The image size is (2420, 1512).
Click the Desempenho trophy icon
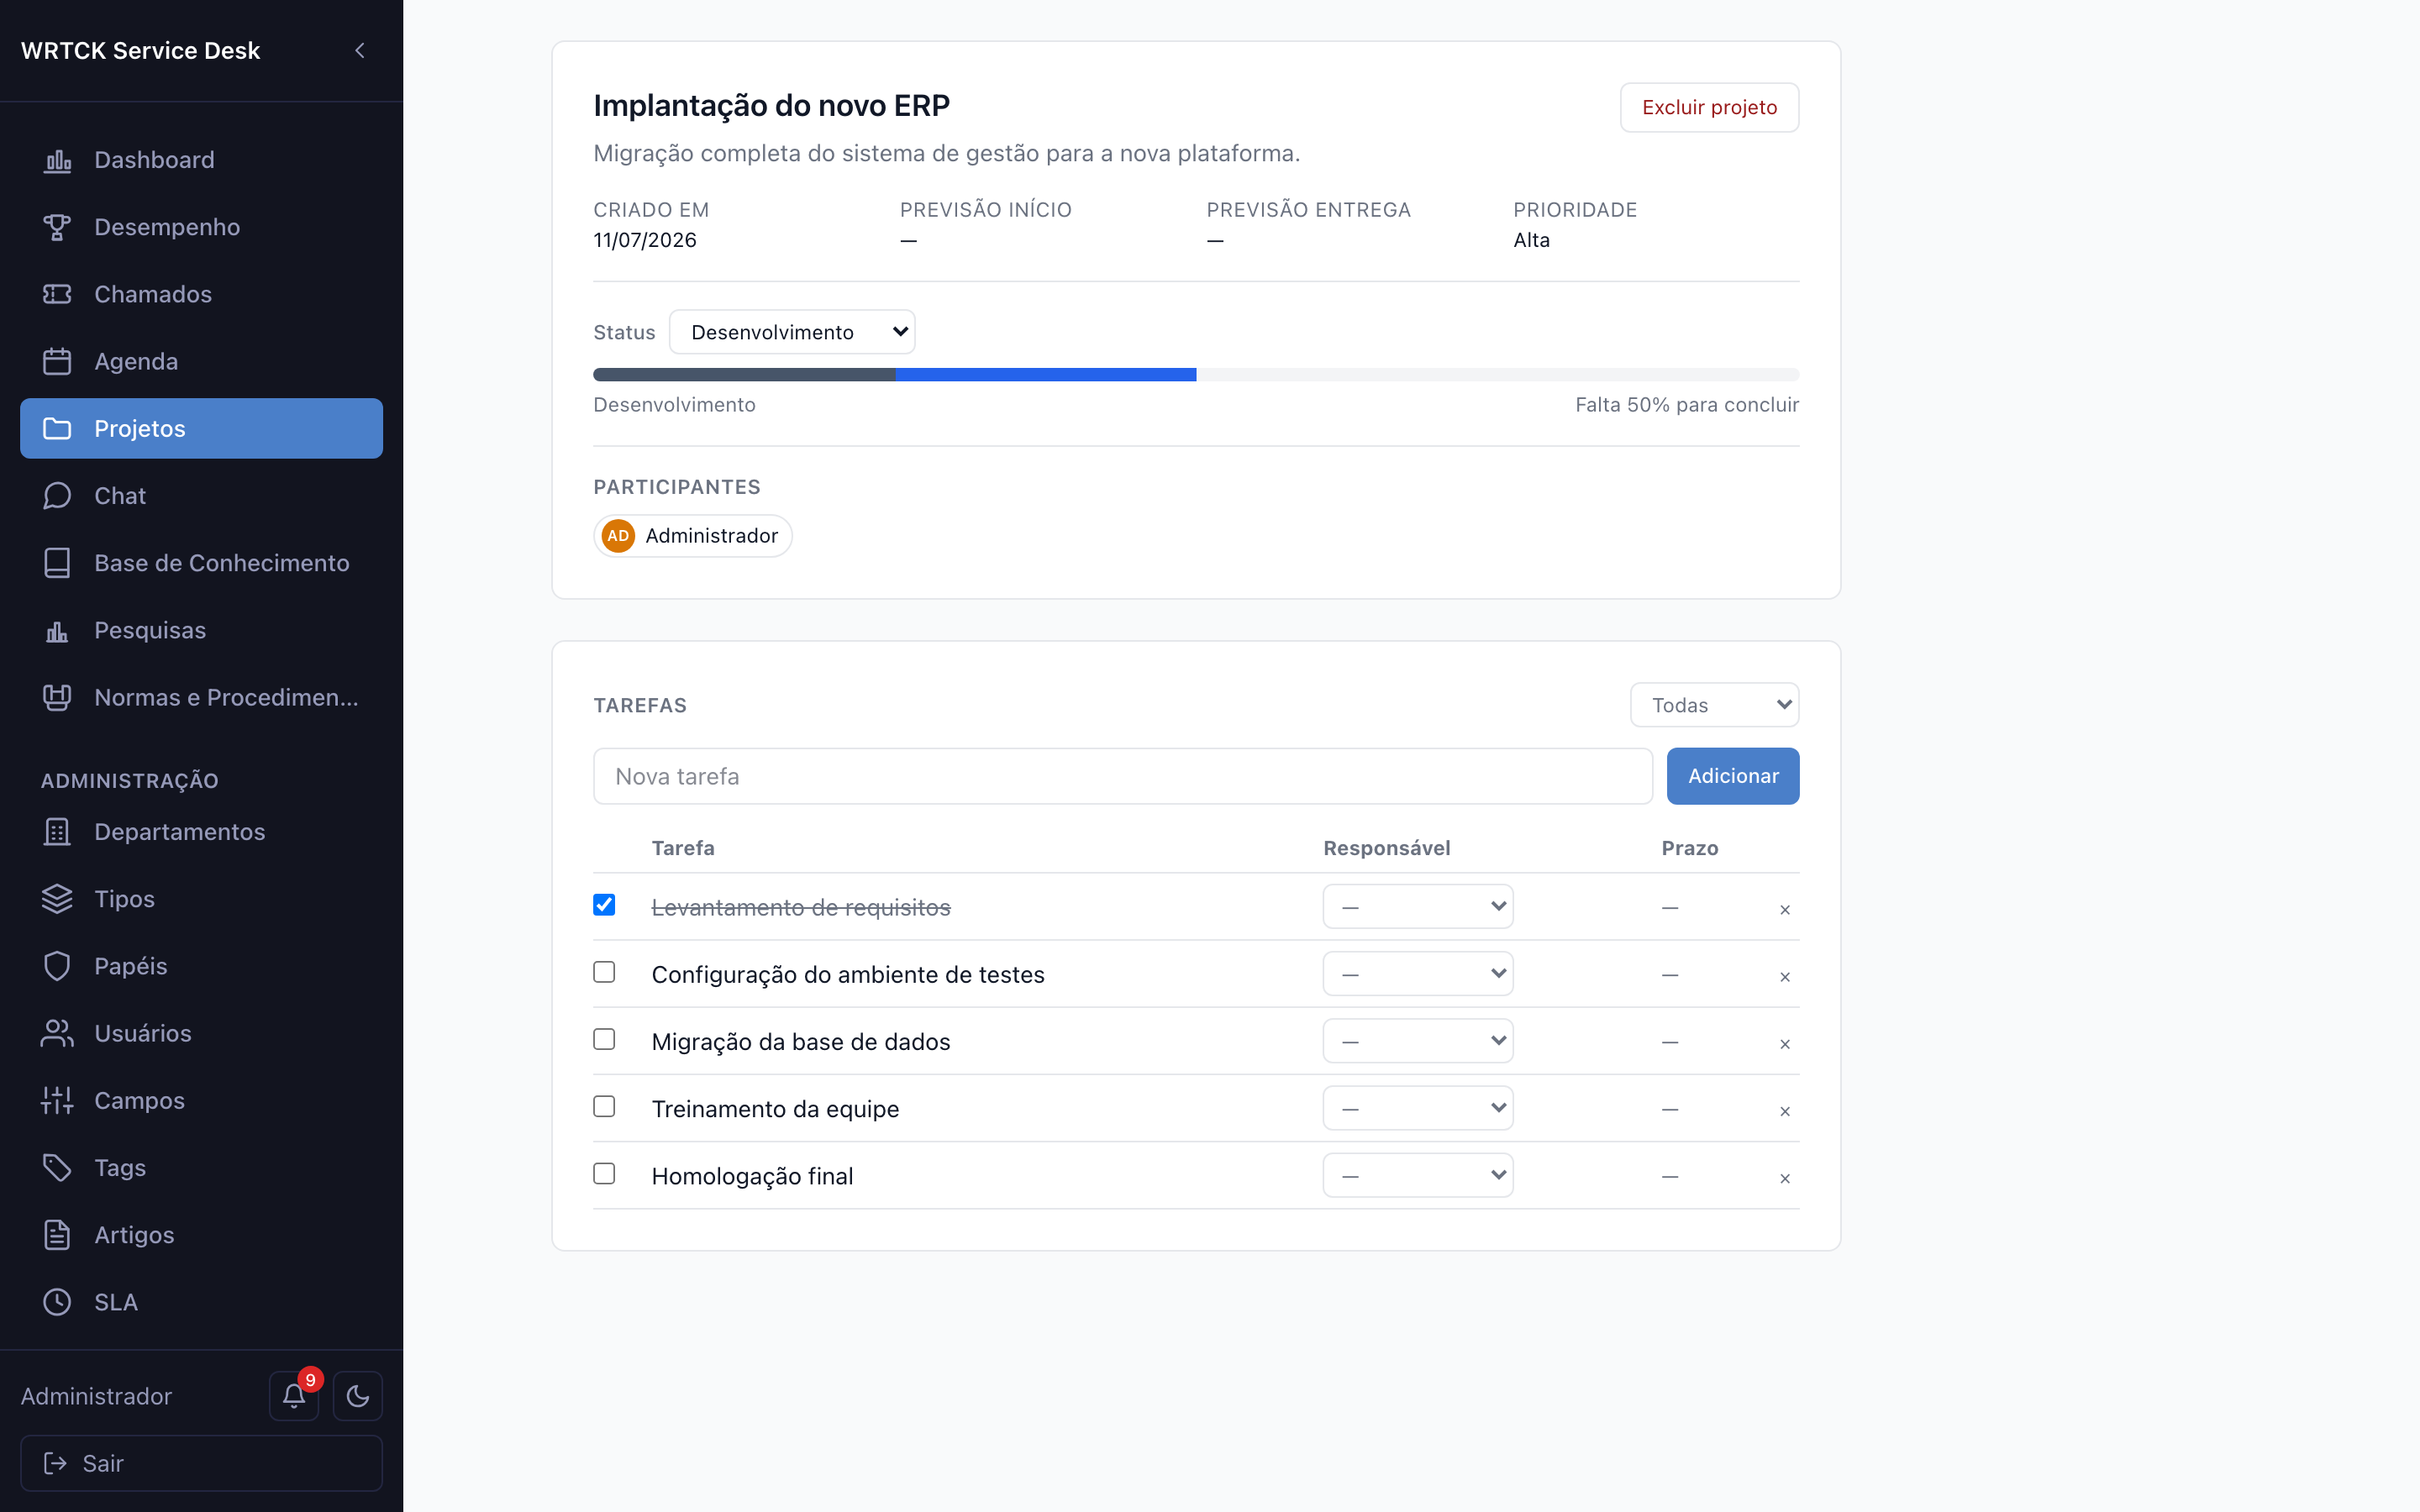(x=57, y=227)
